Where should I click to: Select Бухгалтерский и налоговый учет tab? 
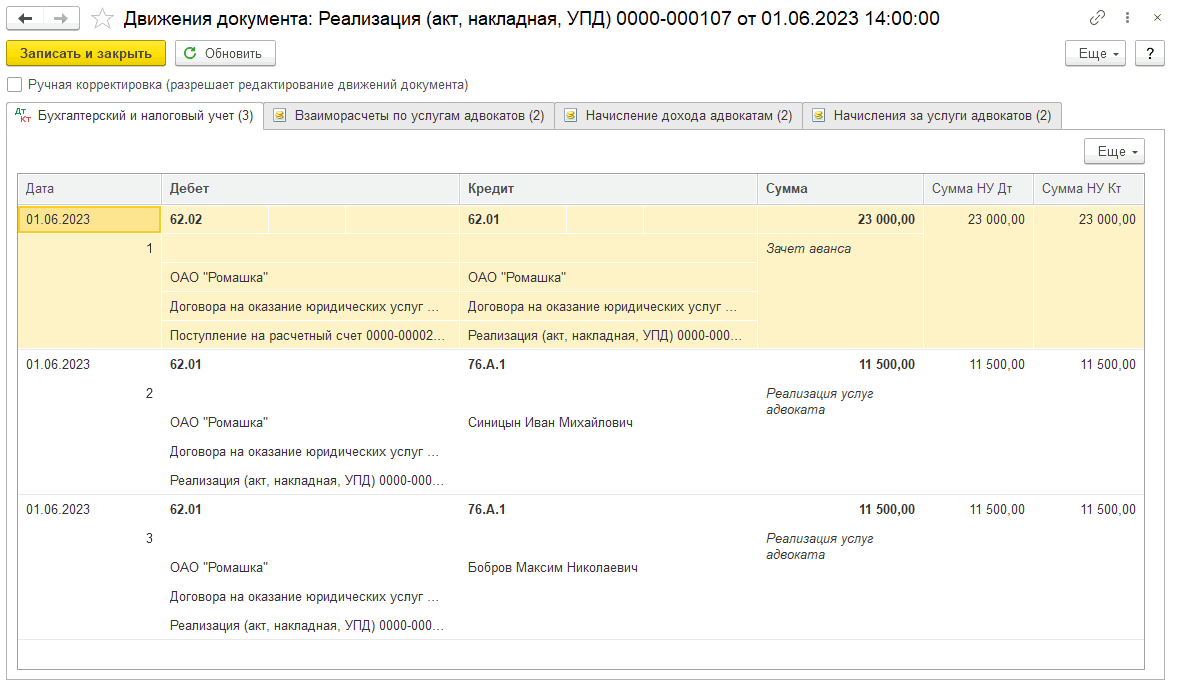pos(135,116)
